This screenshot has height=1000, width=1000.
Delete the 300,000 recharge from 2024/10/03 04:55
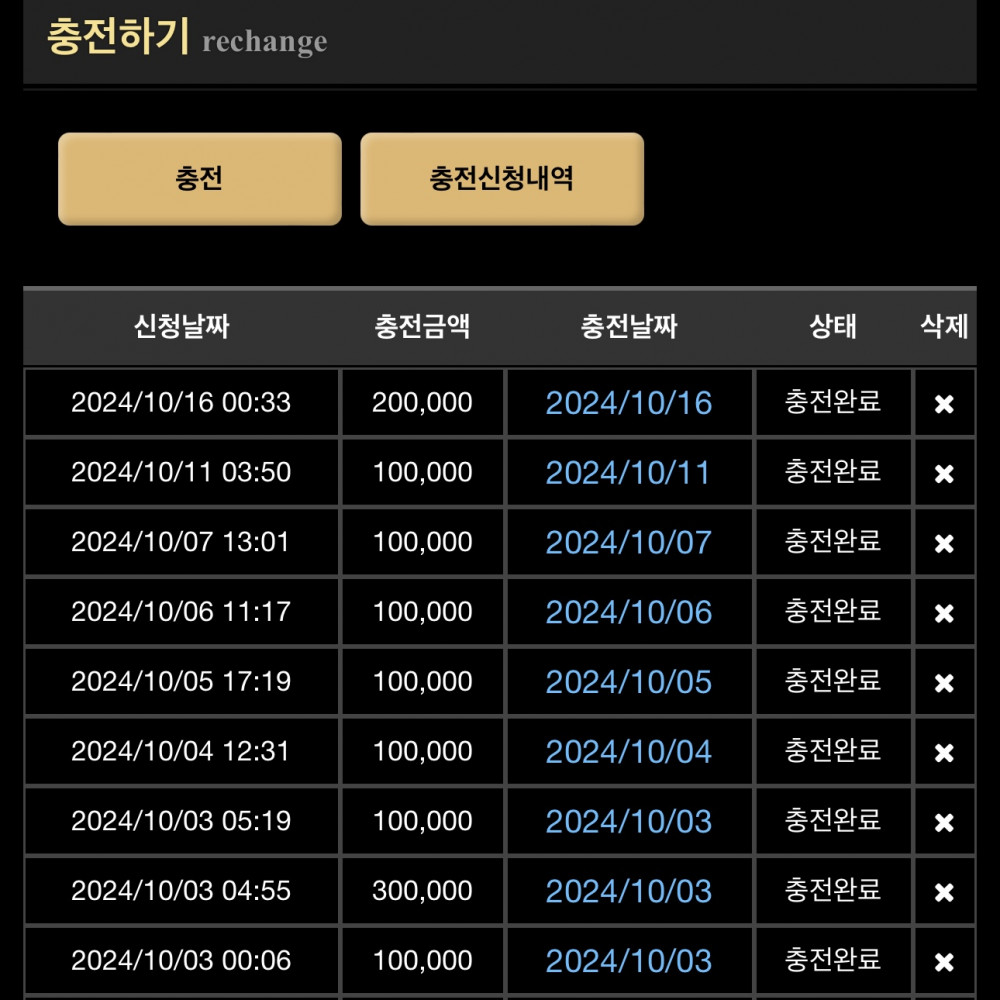pyautogui.click(x=943, y=893)
